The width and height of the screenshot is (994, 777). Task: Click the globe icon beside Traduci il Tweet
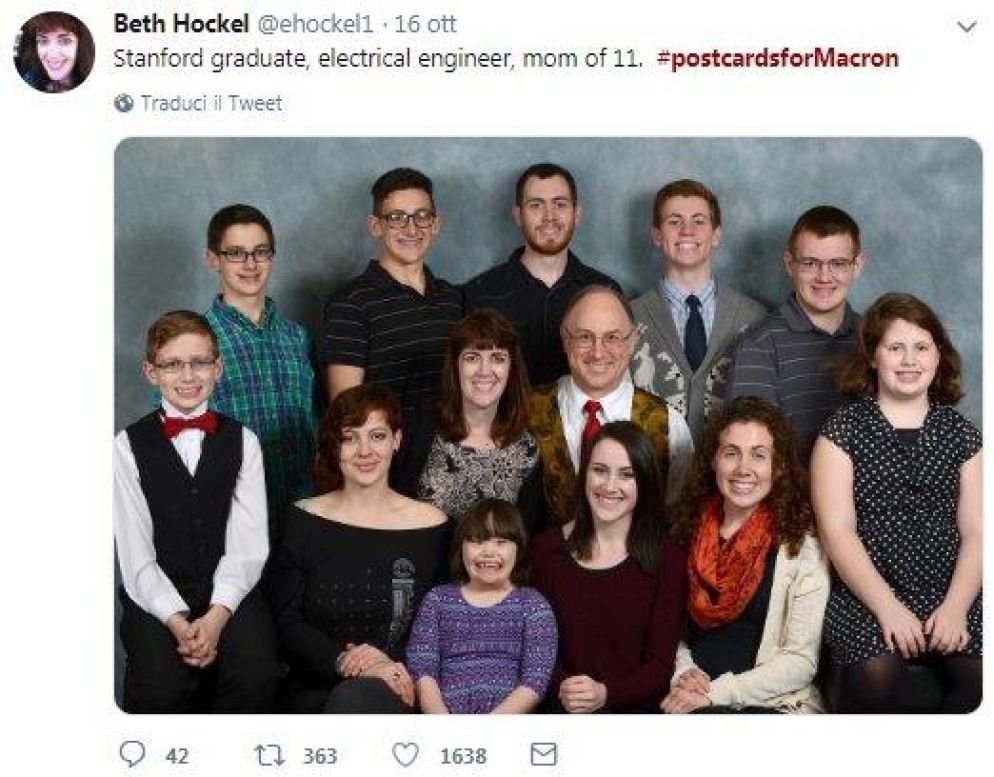[124, 103]
